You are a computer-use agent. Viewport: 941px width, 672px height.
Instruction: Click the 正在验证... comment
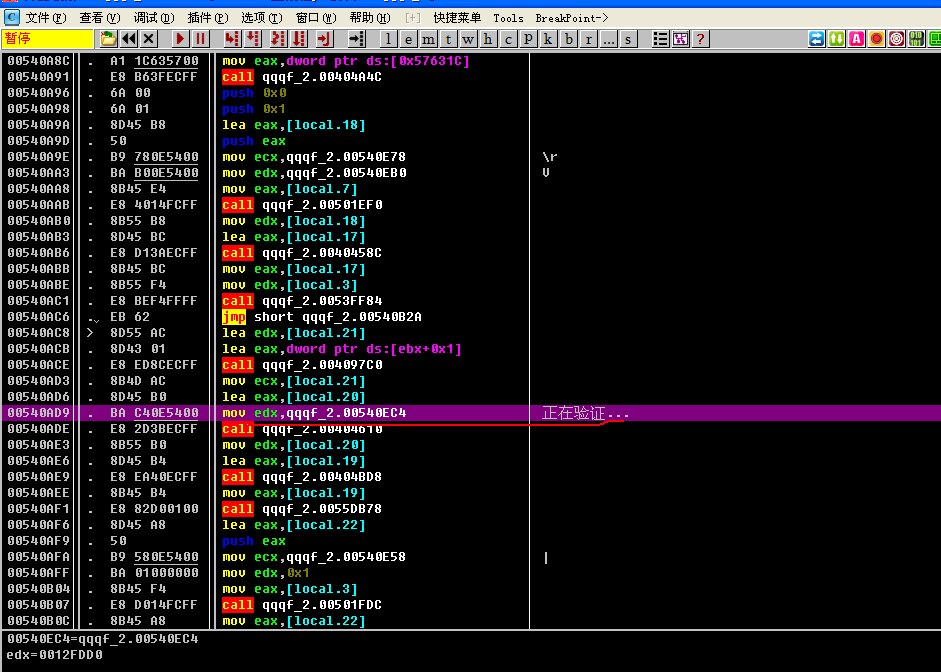pyautogui.click(x=585, y=413)
